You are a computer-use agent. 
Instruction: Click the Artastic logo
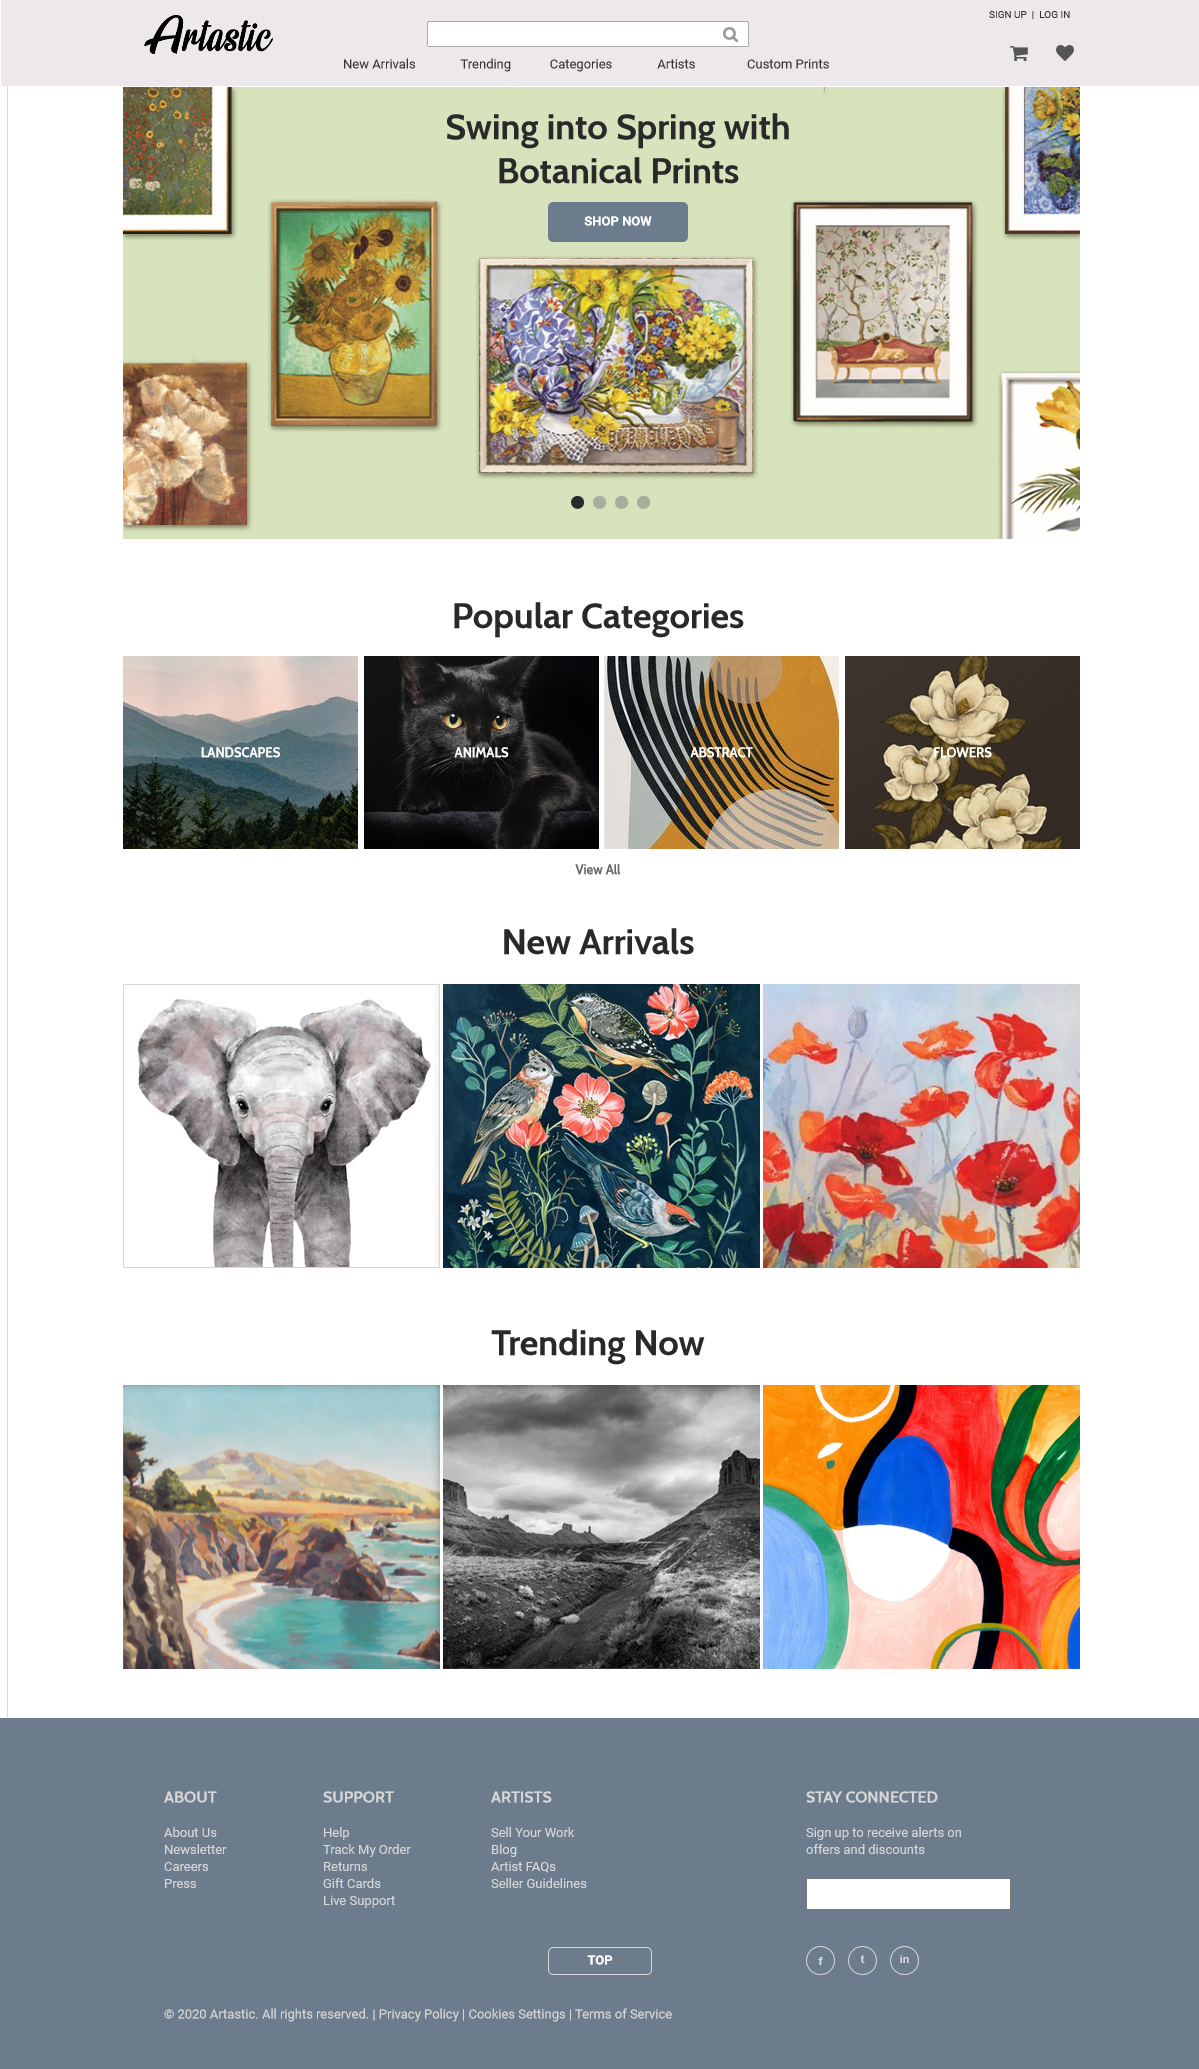[208, 36]
